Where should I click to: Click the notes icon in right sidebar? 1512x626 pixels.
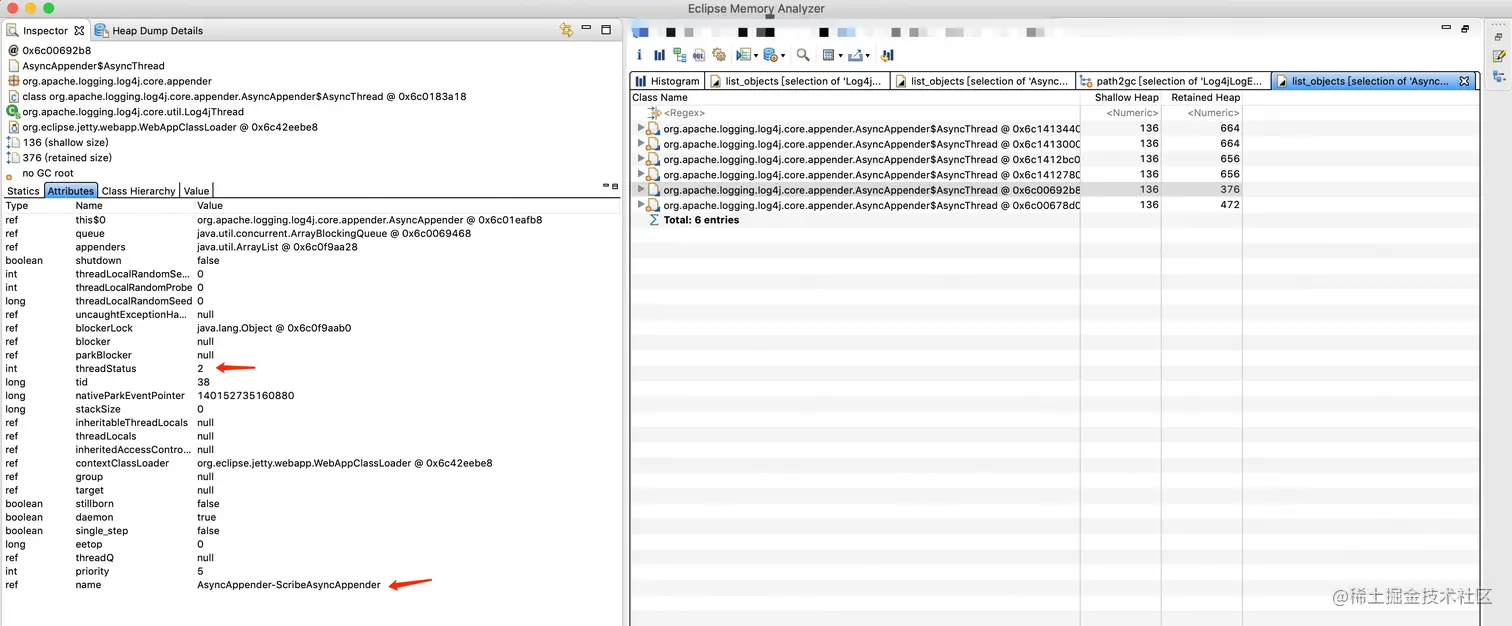[1498, 57]
